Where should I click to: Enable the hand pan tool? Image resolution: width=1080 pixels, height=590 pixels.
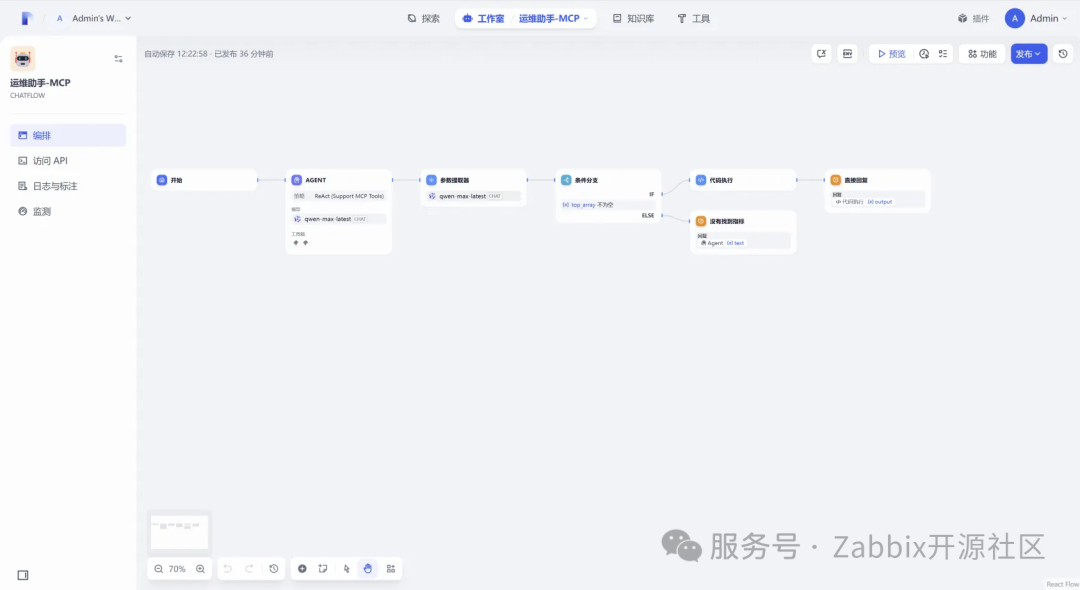coord(368,568)
